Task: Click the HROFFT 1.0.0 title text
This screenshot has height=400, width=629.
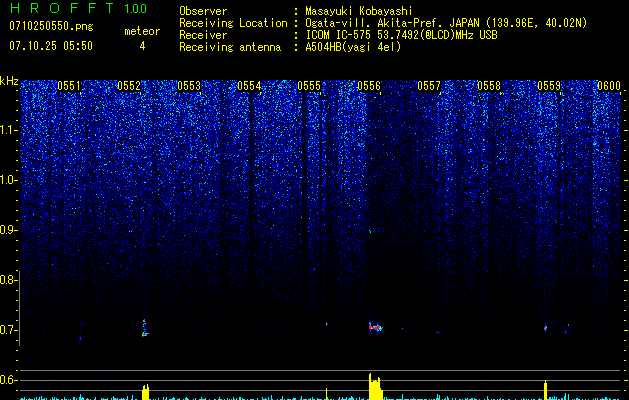Action: [78, 8]
